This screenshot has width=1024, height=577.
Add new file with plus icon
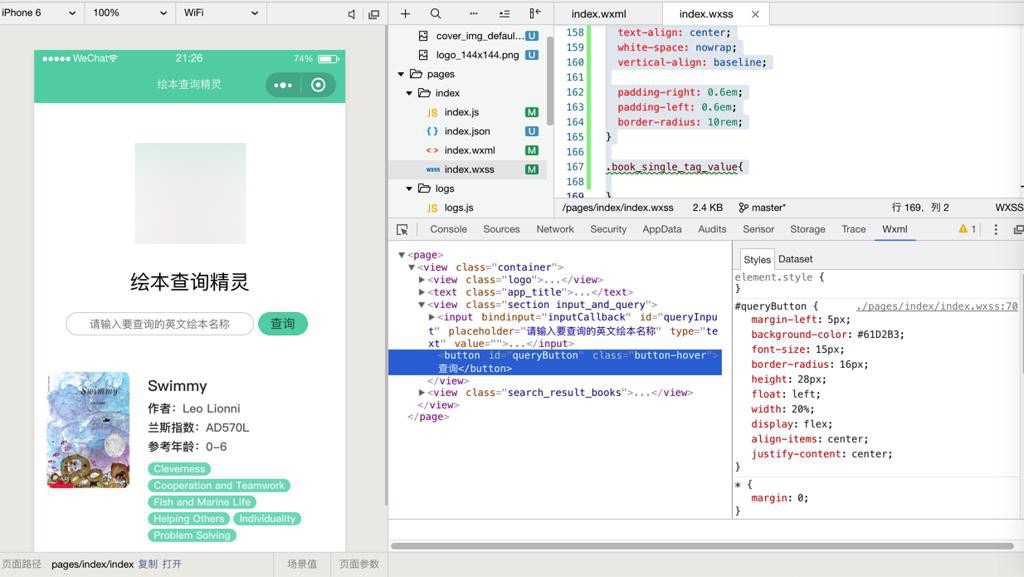tap(405, 14)
